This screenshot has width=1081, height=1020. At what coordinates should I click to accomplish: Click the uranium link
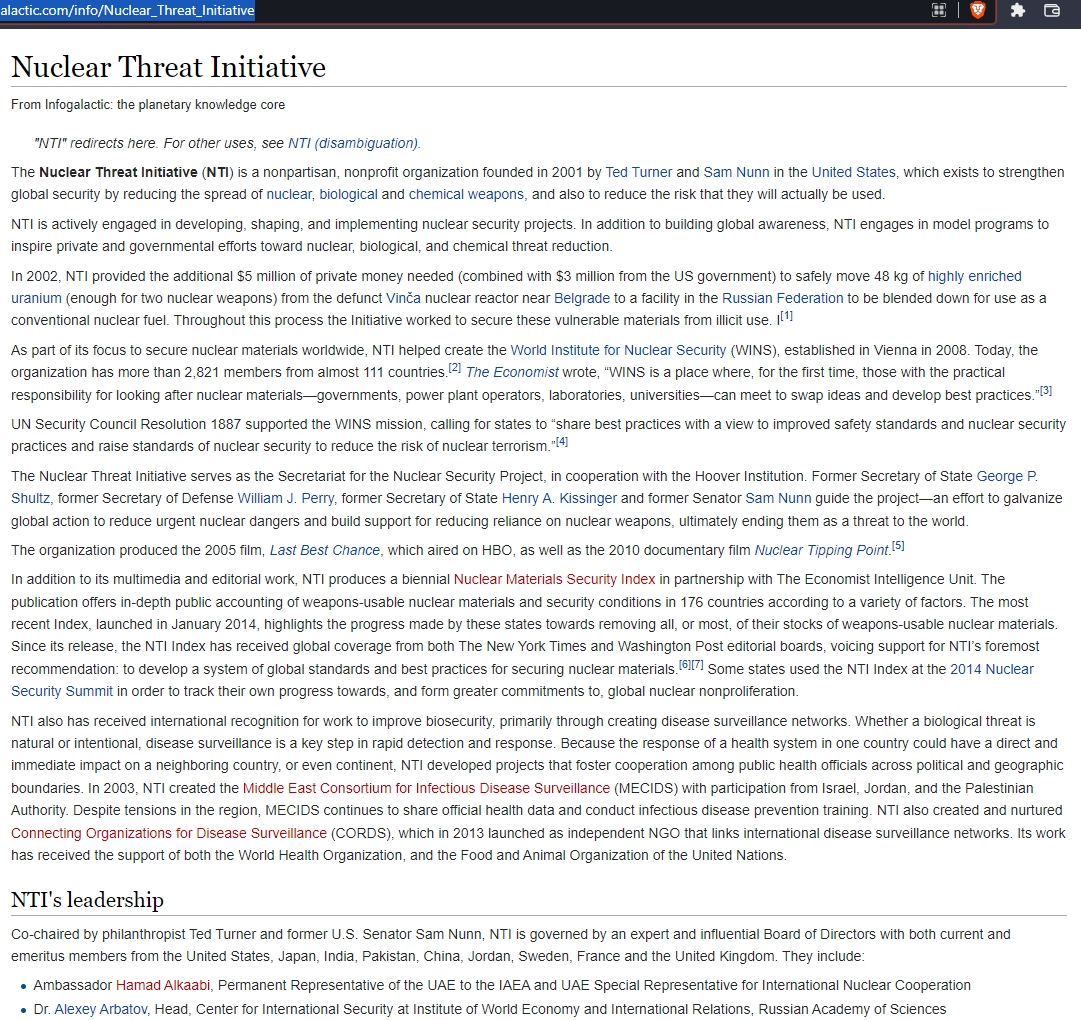click(x=37, y=298)
